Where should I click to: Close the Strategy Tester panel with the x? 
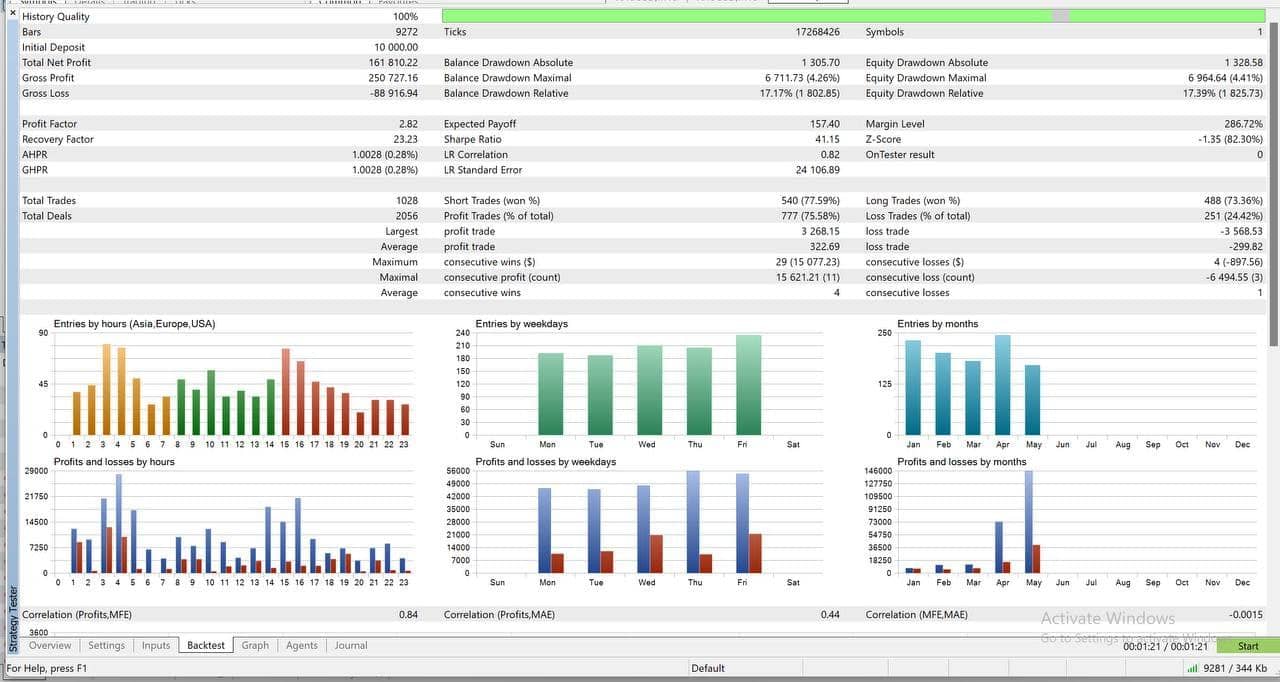pos(12,14)
